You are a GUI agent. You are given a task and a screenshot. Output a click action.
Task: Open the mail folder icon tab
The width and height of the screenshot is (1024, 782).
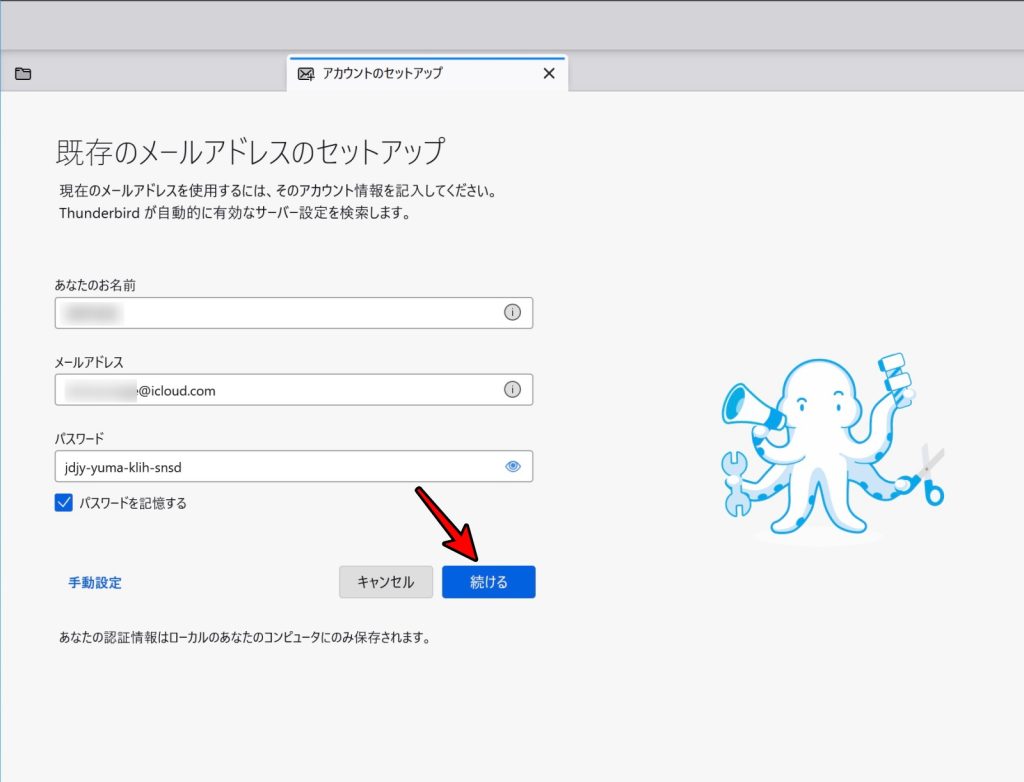pos(23,73)
